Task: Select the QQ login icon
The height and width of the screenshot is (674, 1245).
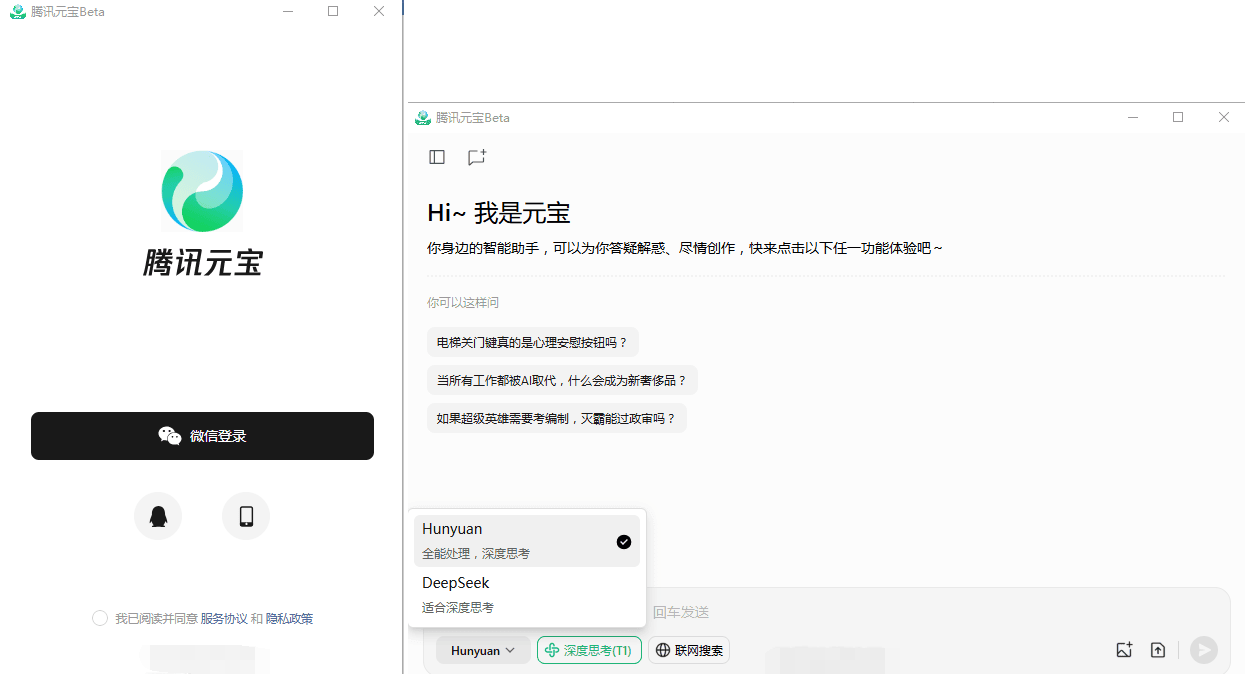Action: pyautogui.click(x=158, y=516)
